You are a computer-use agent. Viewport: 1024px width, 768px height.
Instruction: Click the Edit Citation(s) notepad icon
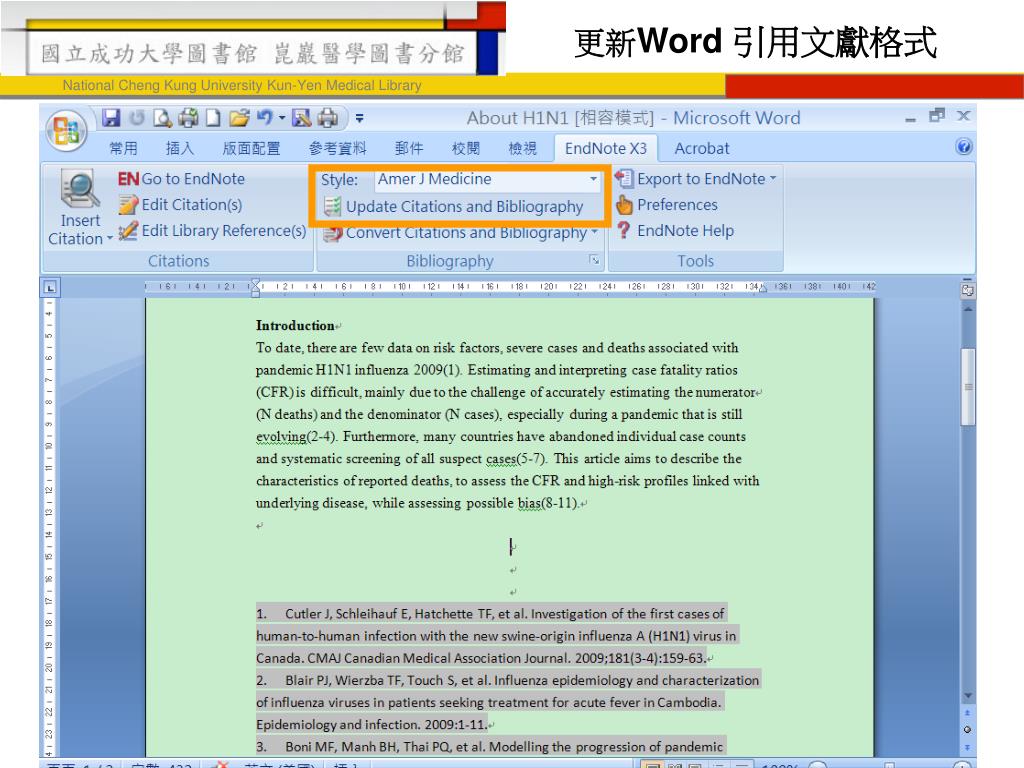(128, 205)
